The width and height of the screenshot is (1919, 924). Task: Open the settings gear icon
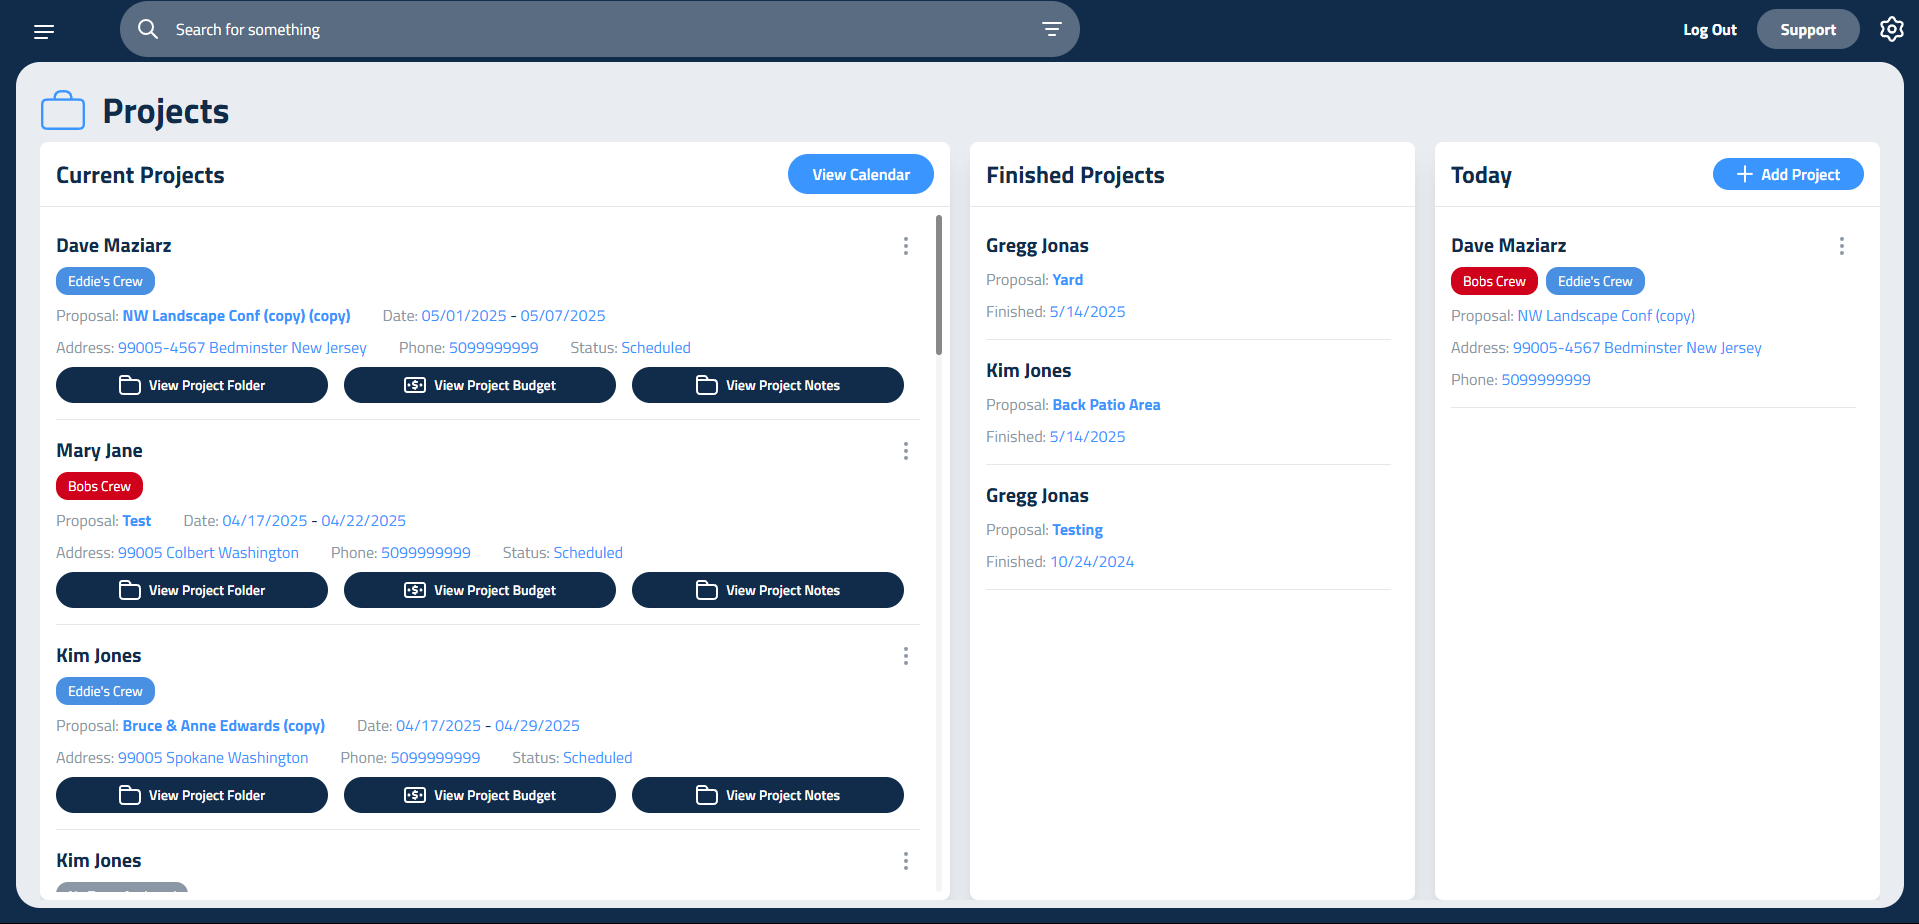(1891, 29)
